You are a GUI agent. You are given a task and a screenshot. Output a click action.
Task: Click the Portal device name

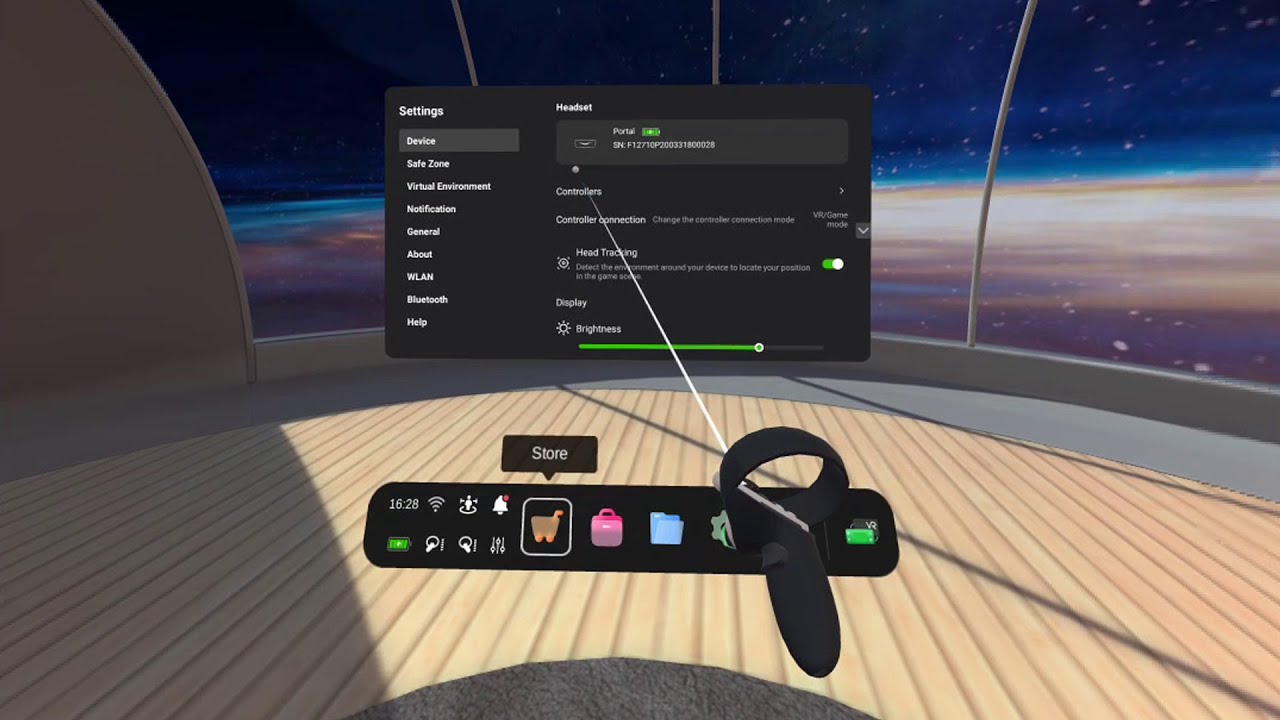point(624,131)
